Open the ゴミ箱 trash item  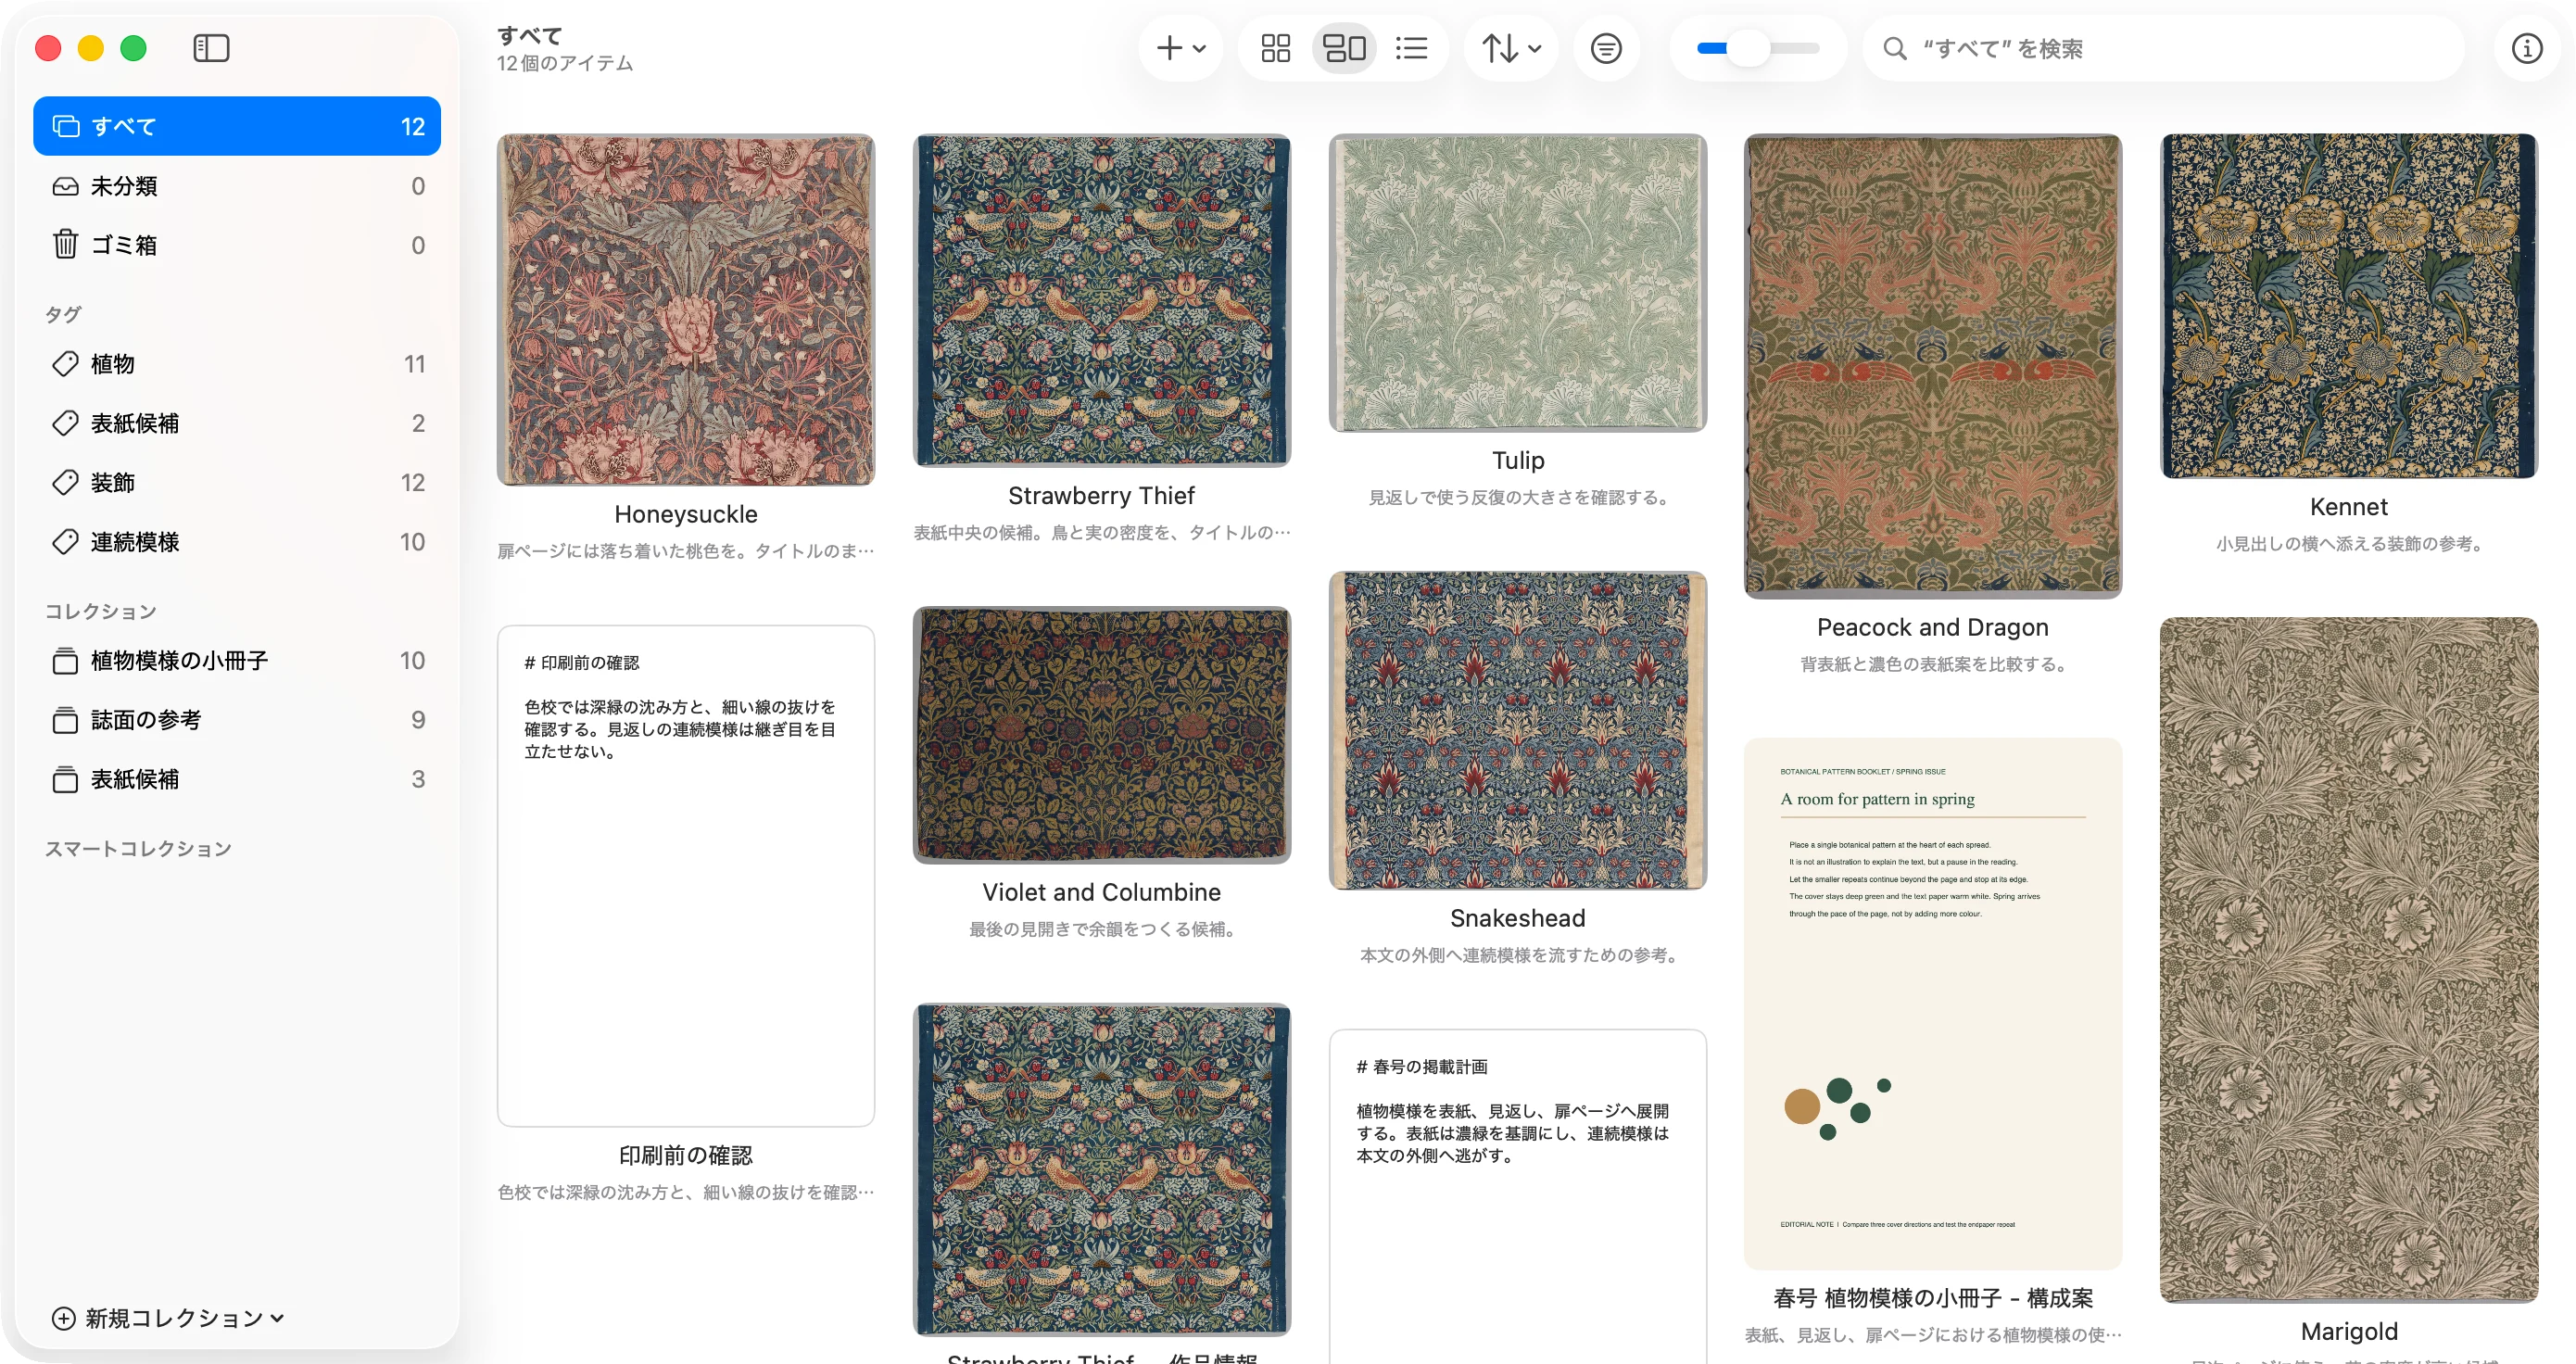pyautogui.click(x=237, y=245)
